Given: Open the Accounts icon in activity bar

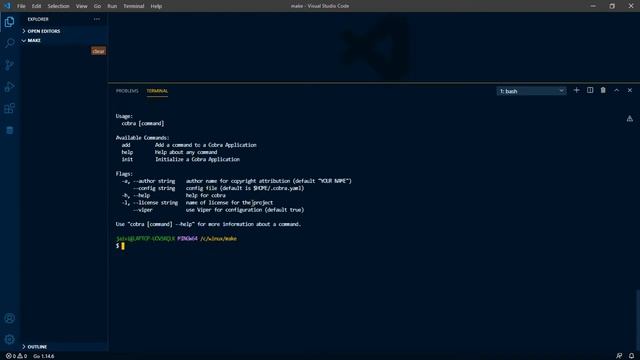Looking at the screenshot, I should 9,318.
